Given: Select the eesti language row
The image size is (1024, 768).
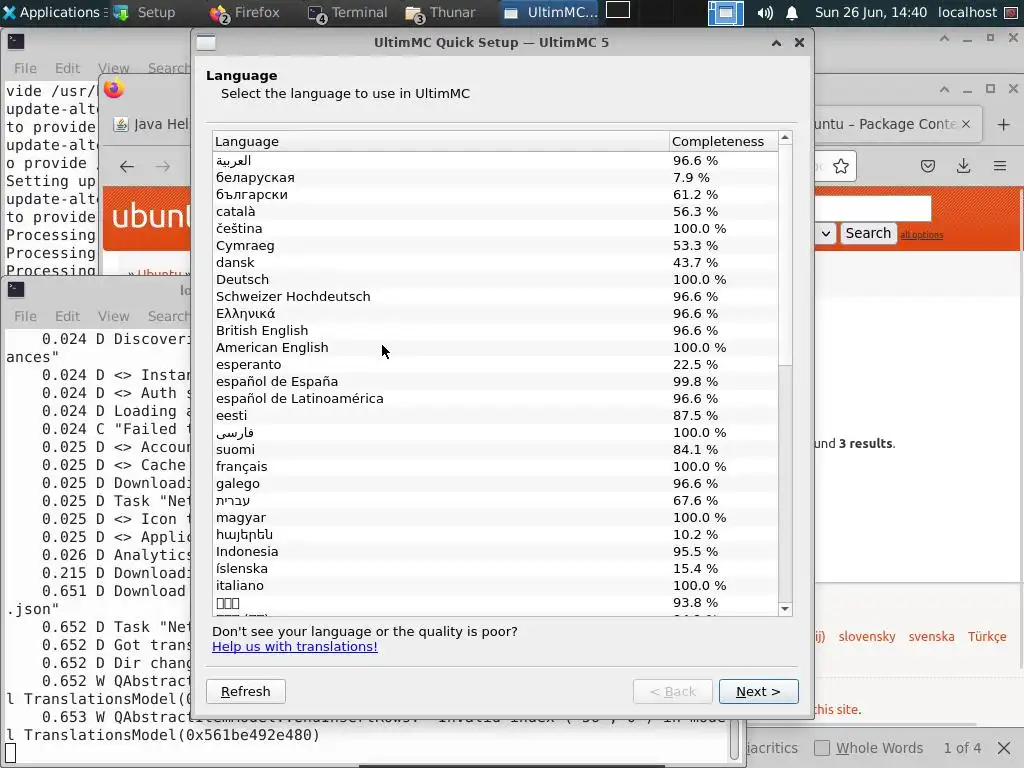Looking at the screenshot, I should pyautogui.click(x=495, y=415).
